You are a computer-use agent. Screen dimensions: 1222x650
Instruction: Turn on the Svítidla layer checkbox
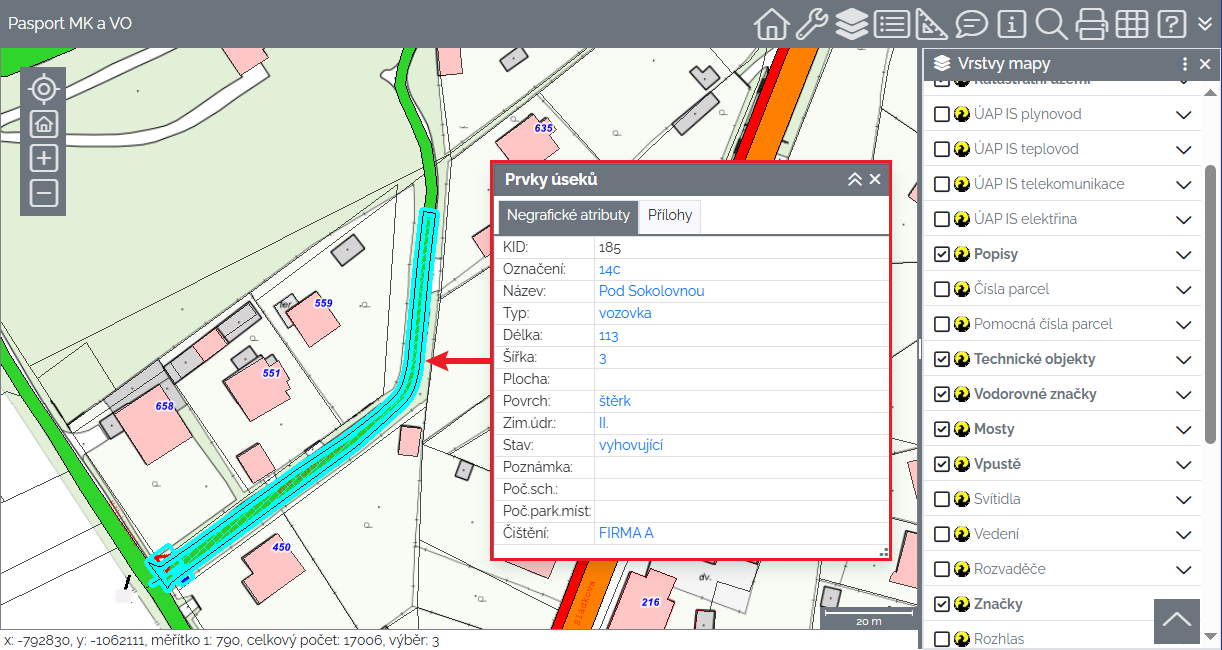(x=941, y=499)
